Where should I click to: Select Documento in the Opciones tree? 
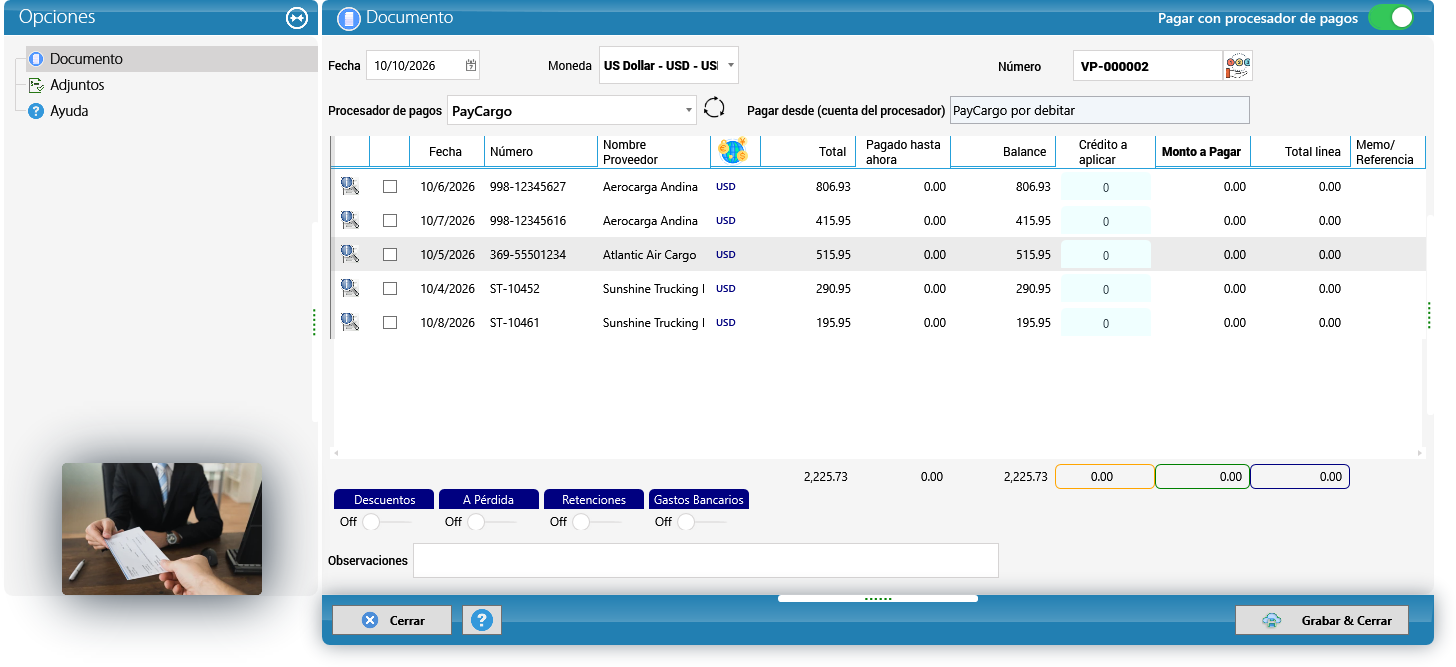(x=172, y=59)
